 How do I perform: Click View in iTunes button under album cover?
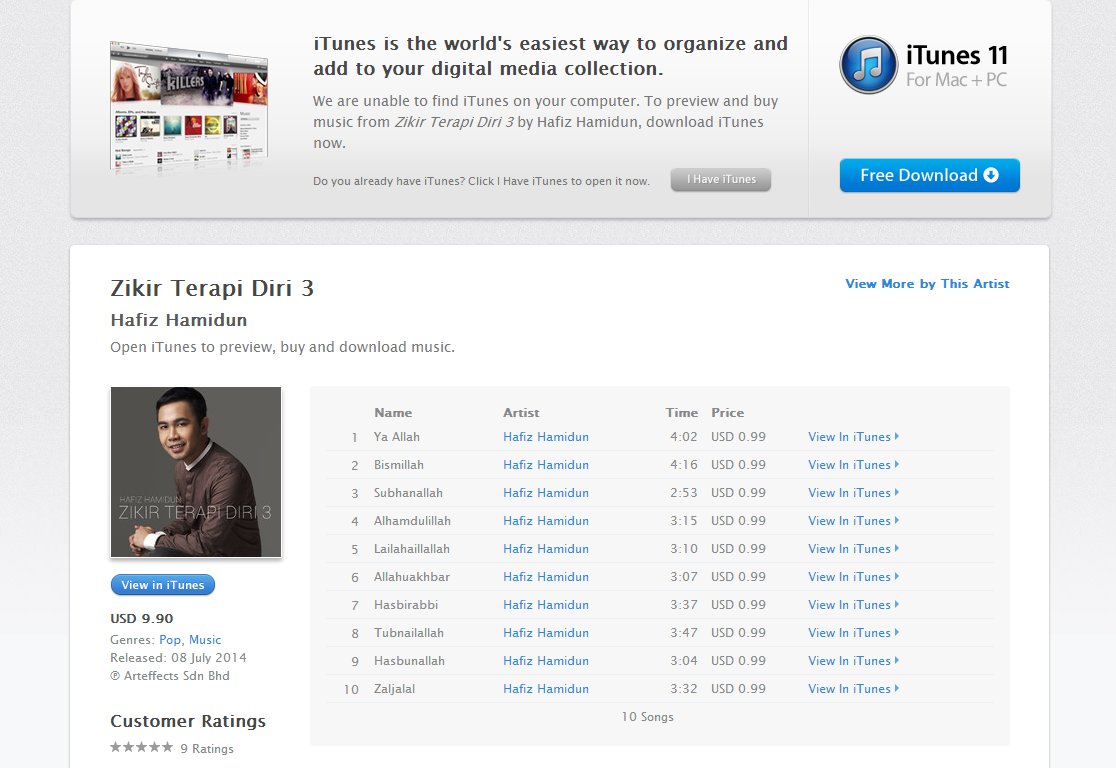[163, 584]
